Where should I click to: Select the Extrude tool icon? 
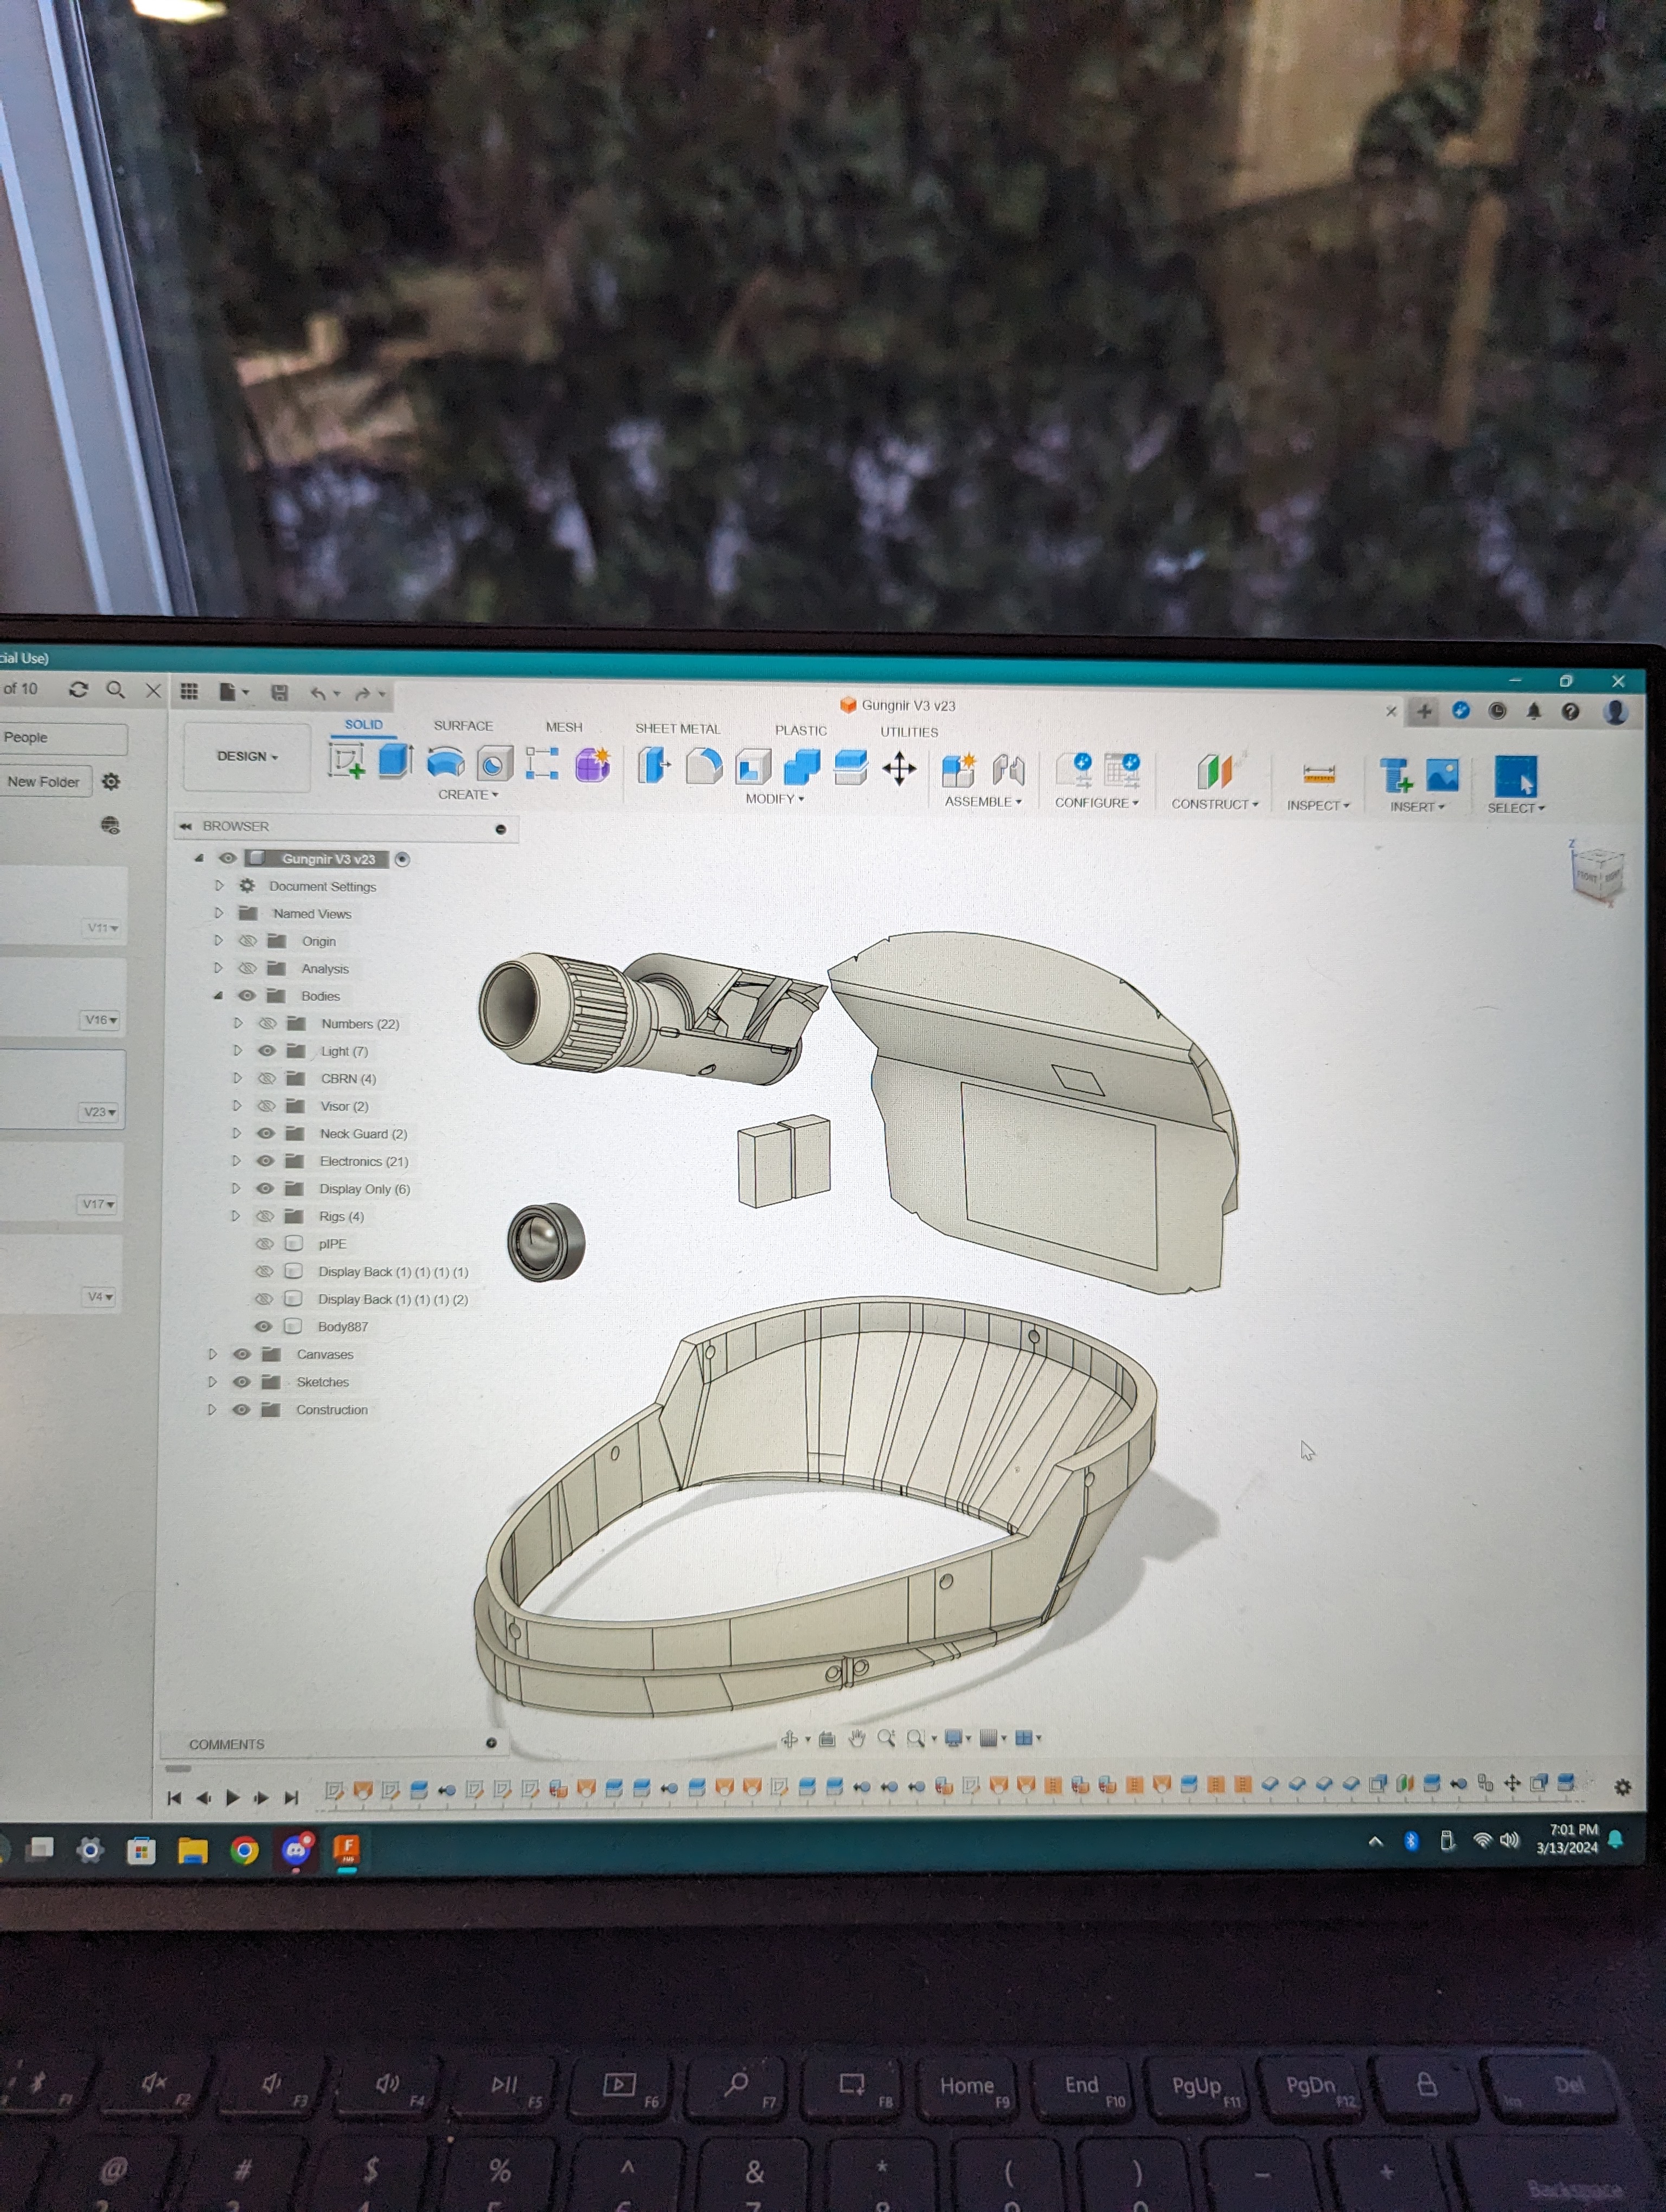tap(396, 762)
